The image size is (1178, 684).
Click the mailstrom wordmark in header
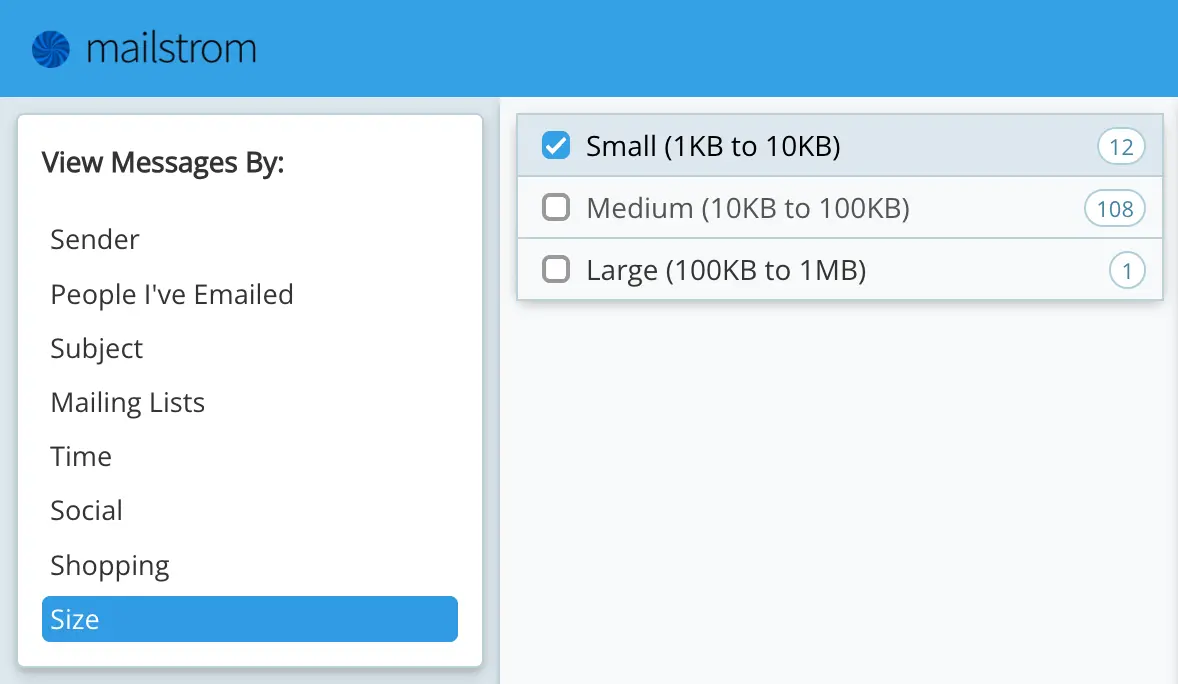(171, 49)
